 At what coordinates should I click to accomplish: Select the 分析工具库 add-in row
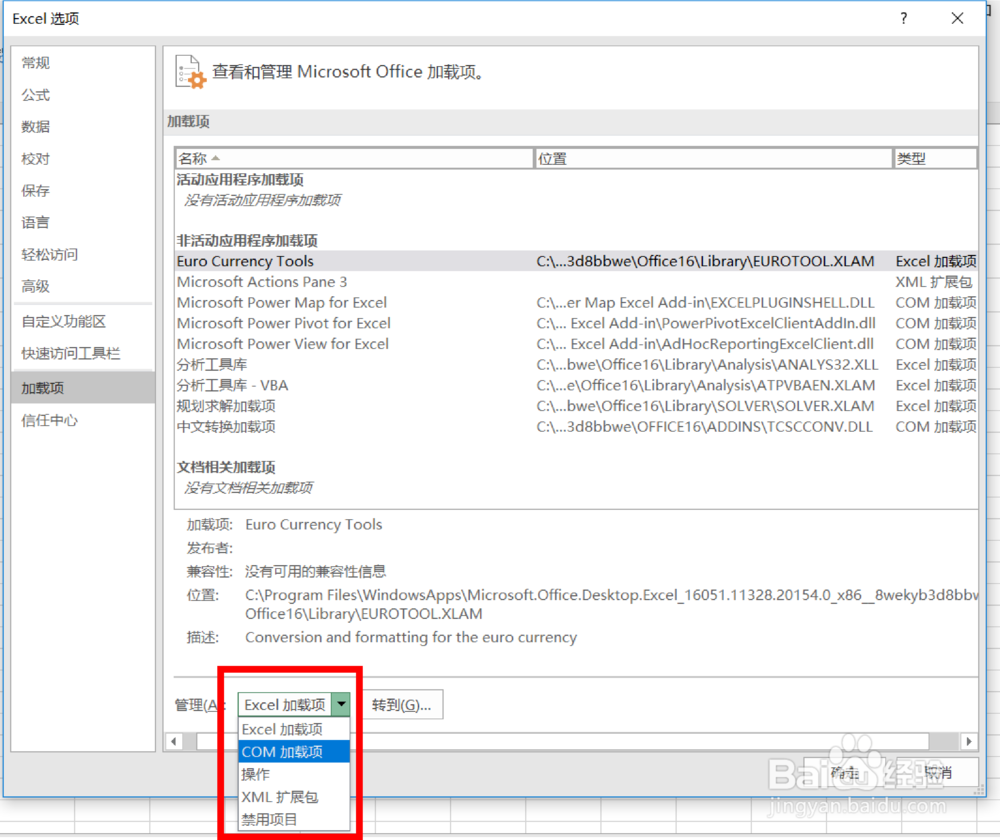(x=576, y=364)
